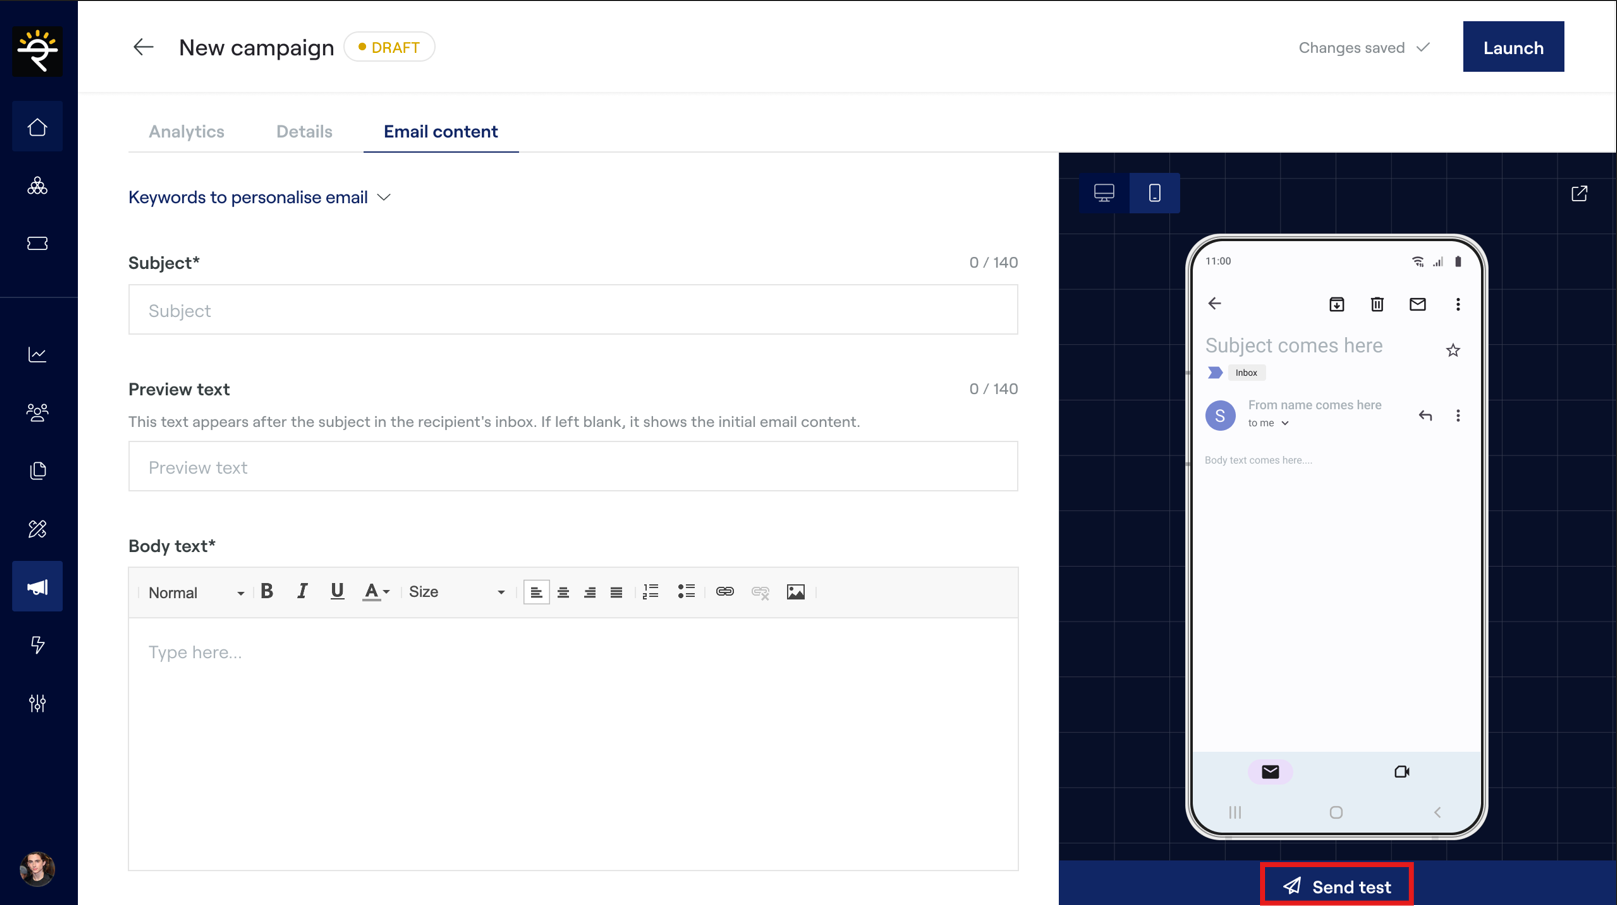The height and width of the screenshot is (906, 1617).
Task: Open external preview in new window
Action: click(1579, 193)
